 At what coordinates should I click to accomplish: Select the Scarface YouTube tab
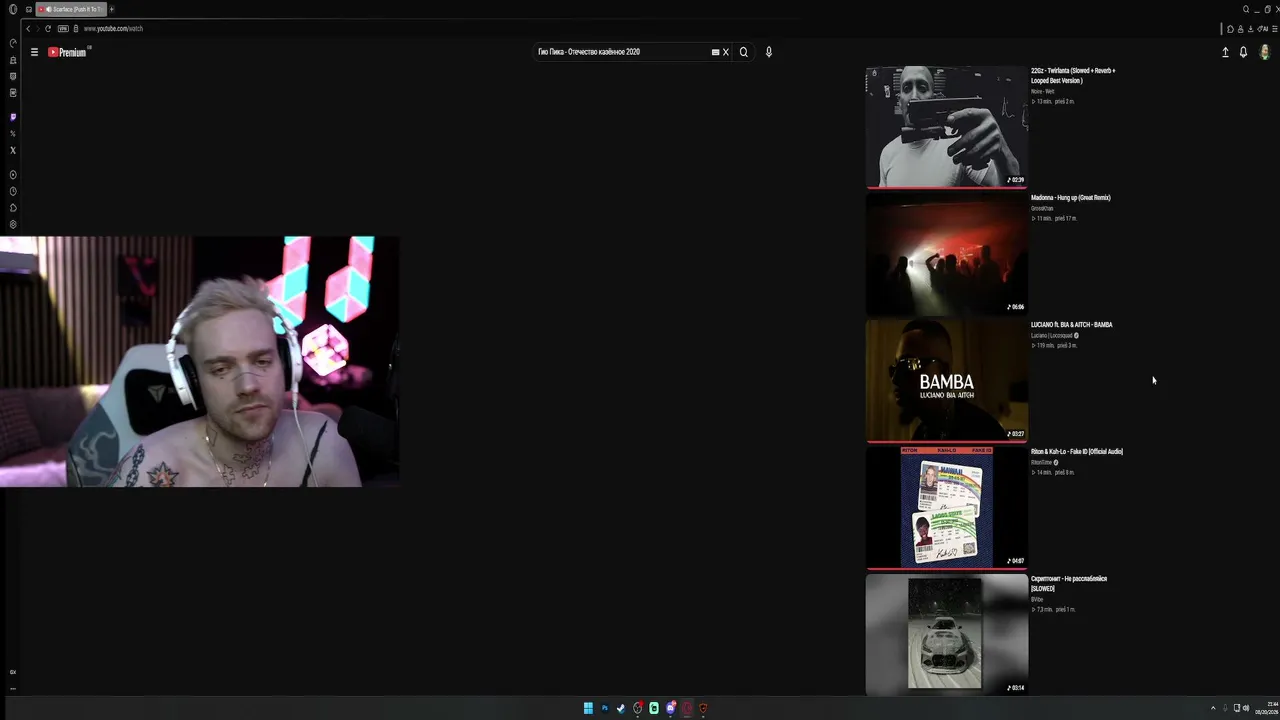point(70,9)
